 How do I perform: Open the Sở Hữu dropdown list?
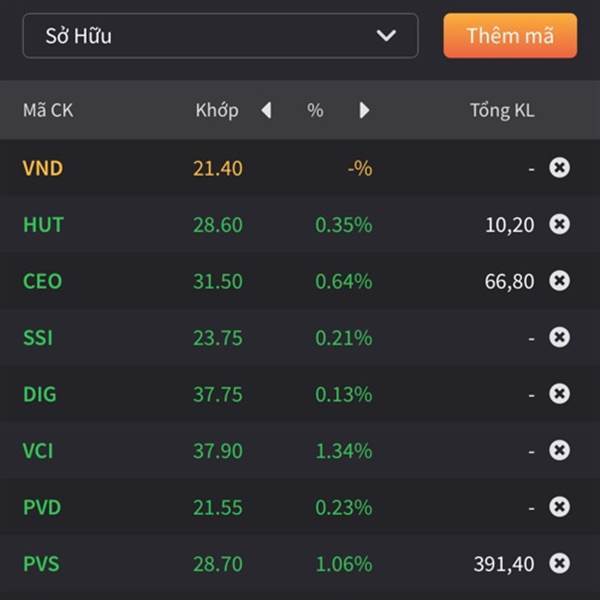point(220,36)
